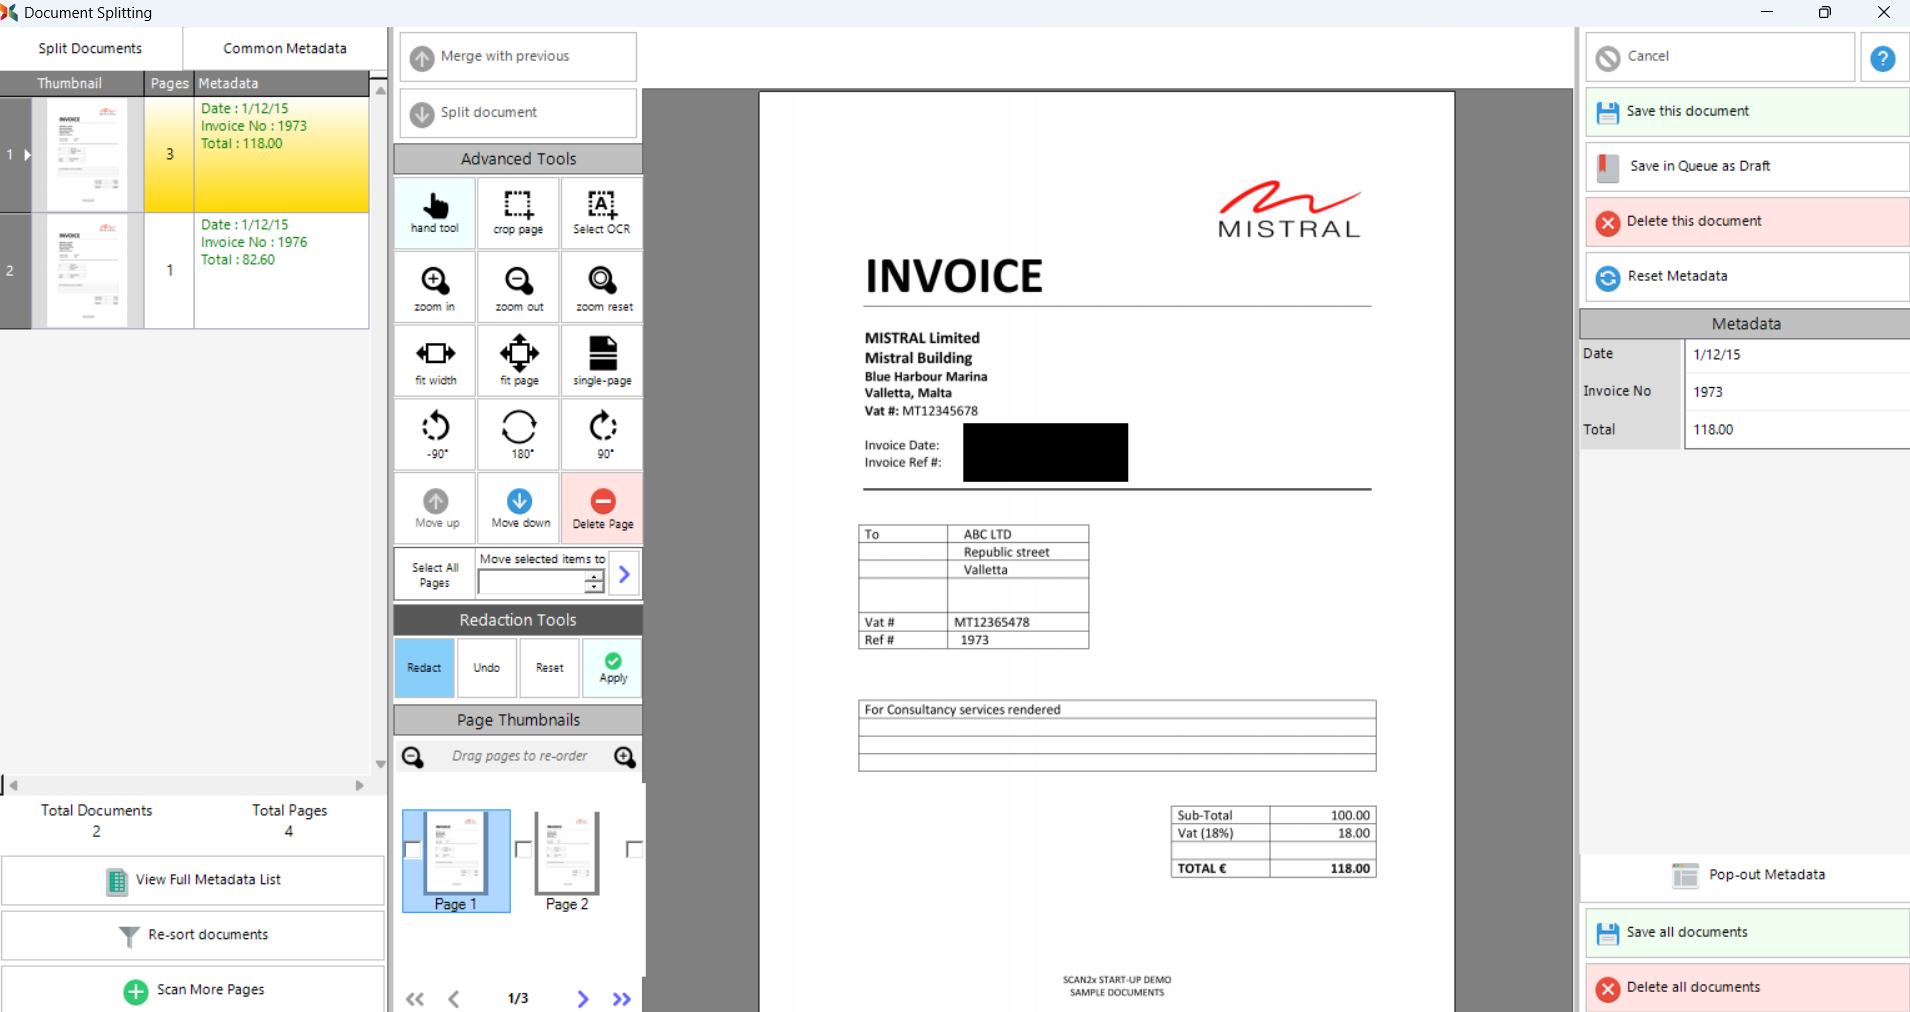Rotate page 90 degrees clockwise

tap(602, 433)
